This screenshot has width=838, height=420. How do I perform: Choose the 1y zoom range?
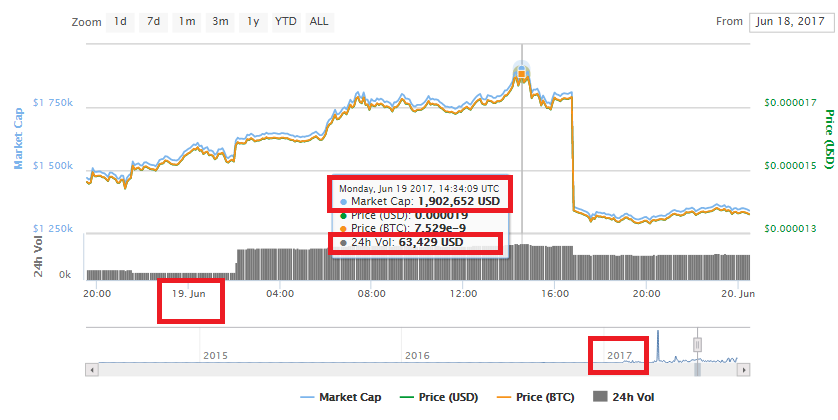[253, 21]
